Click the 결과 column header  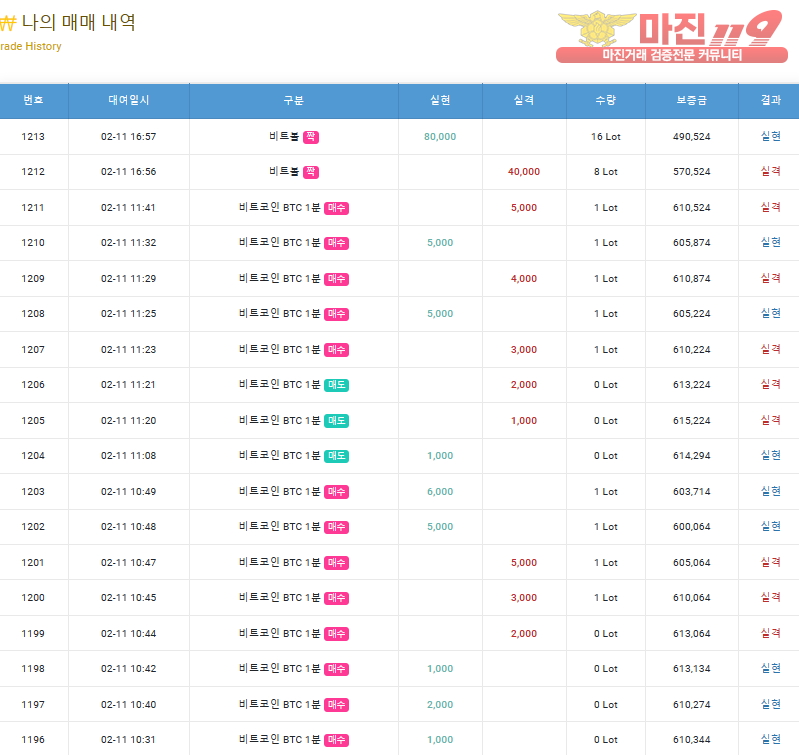[770, 100]
